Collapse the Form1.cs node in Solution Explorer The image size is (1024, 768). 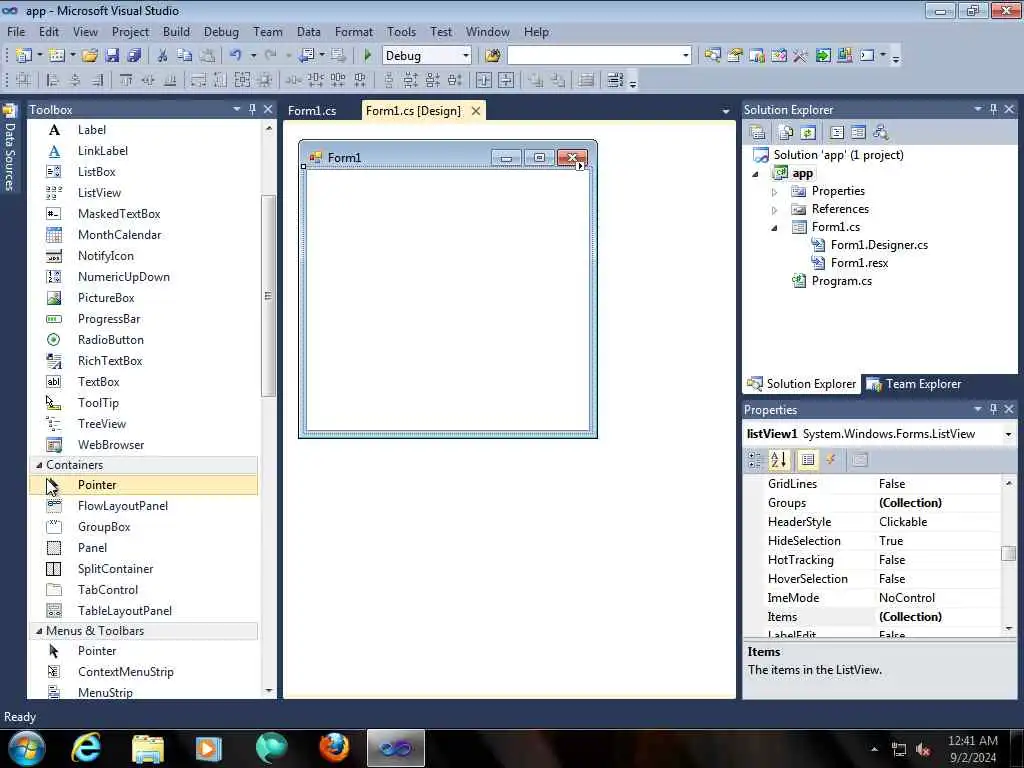tap(775, 228)
